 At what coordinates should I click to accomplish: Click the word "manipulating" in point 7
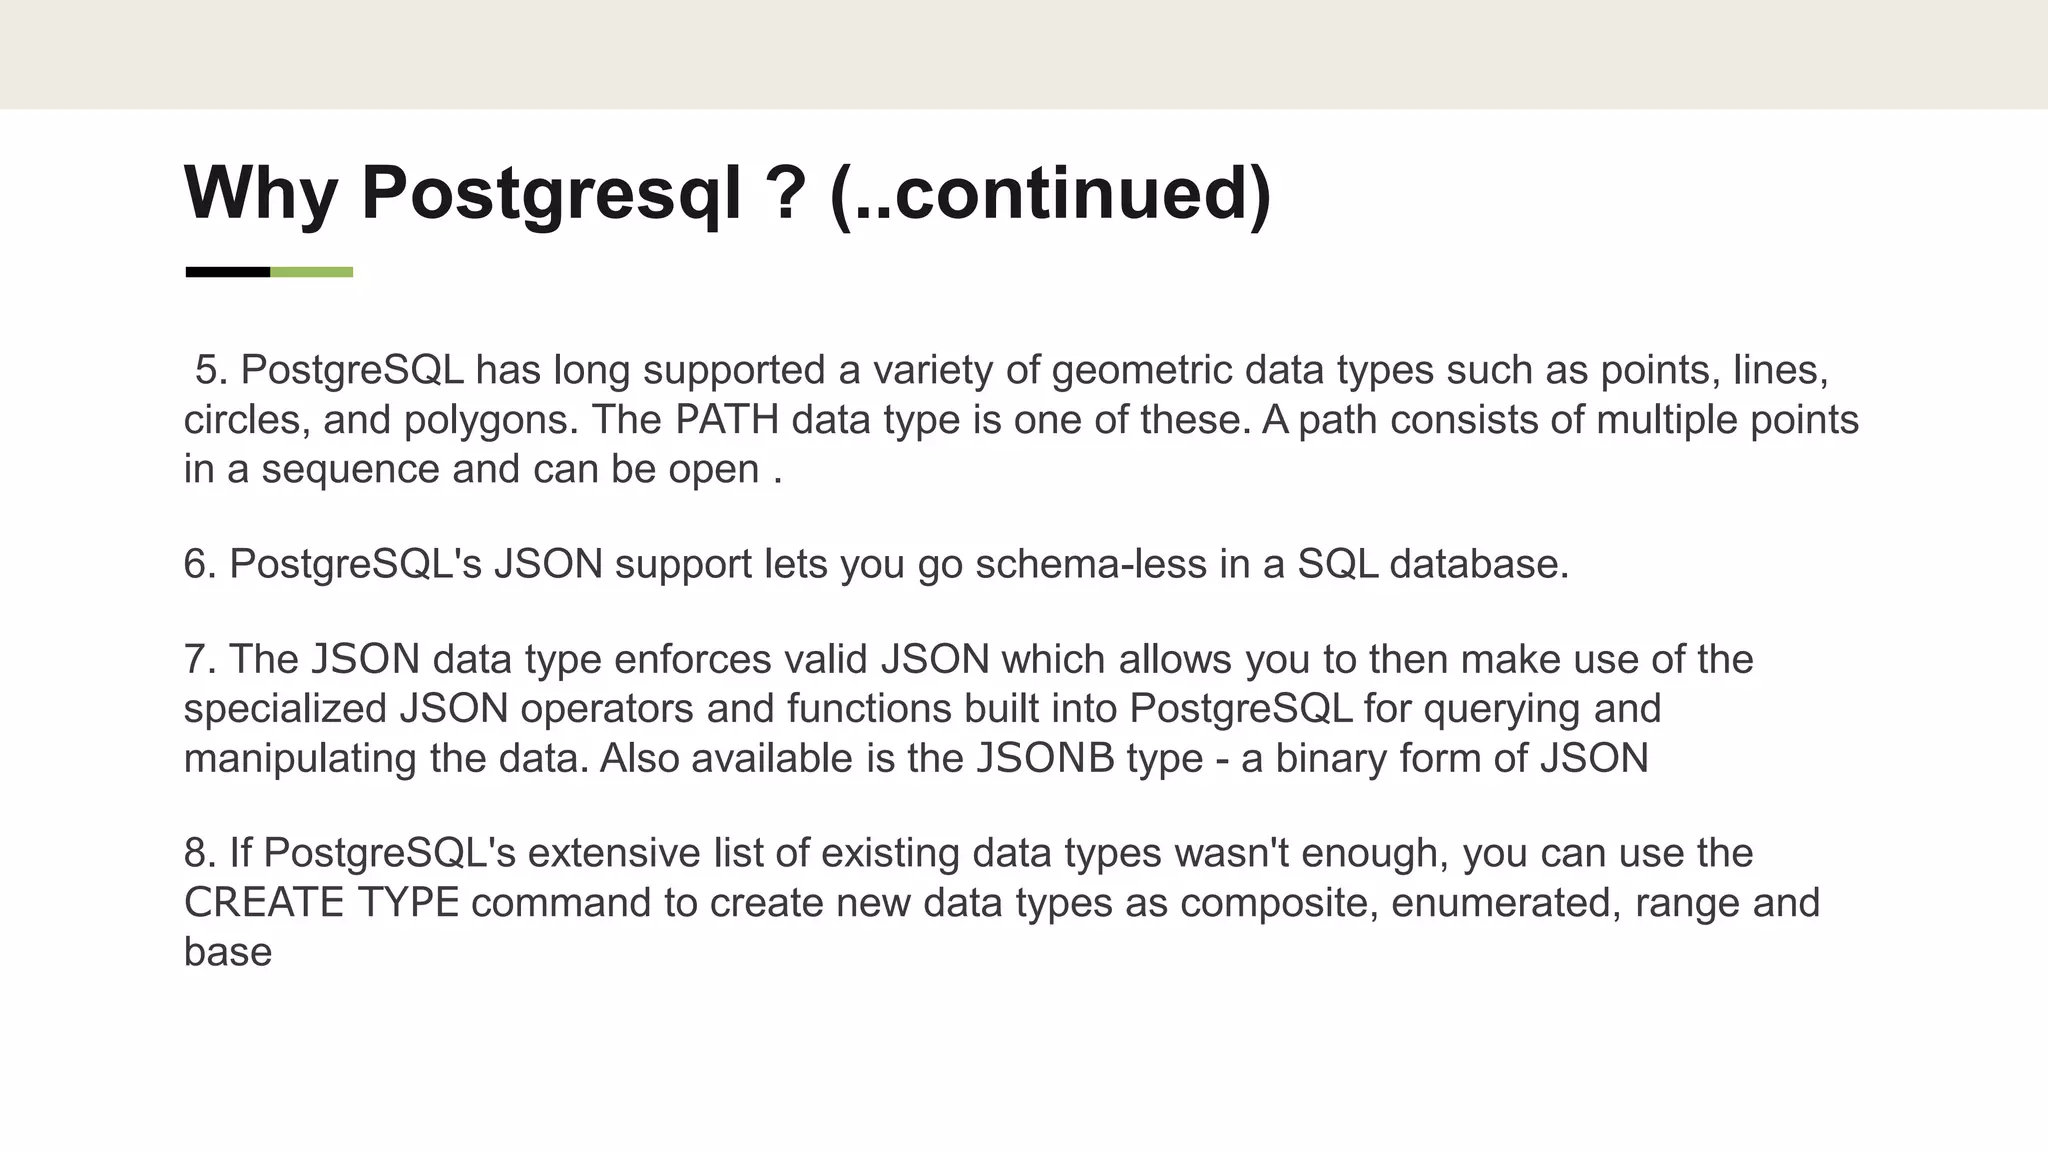pos(300,760)
